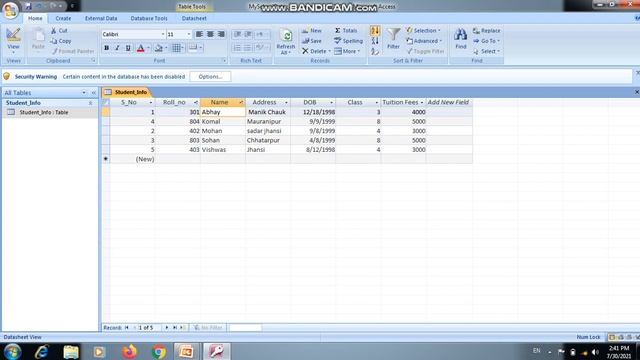
Task: Go to next record button
Action: tap(167, 328)
